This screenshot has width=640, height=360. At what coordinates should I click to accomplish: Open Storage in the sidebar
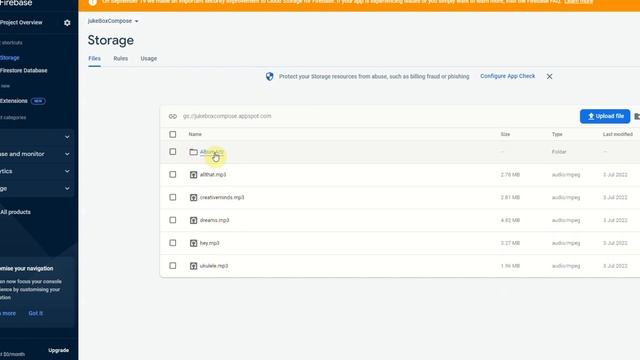(10, 58)
